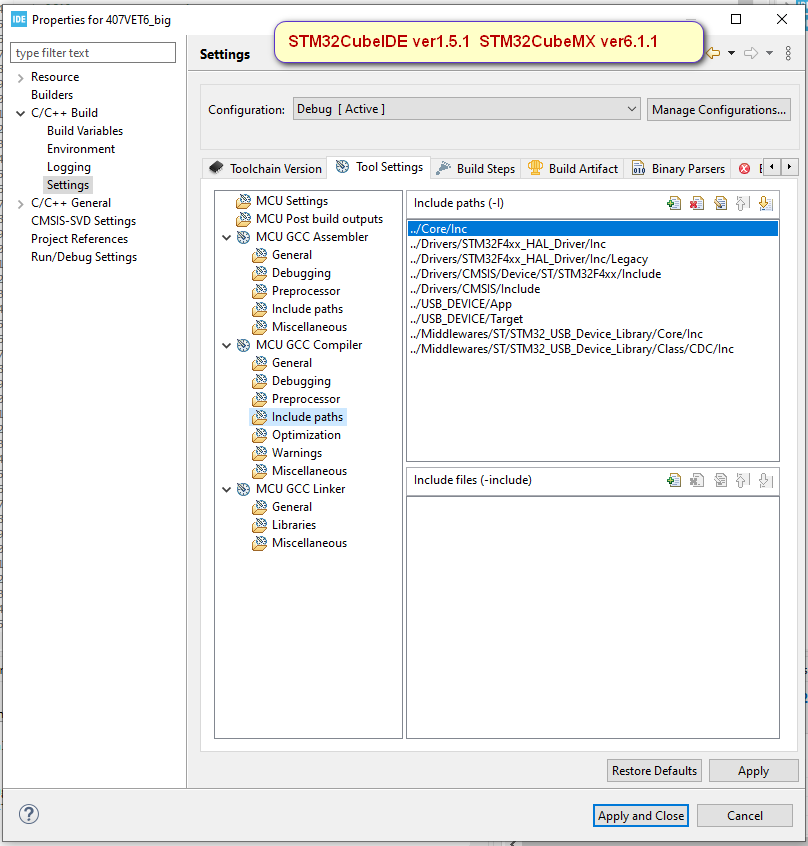Collapse the C/C++ Build node

[20, 113]
